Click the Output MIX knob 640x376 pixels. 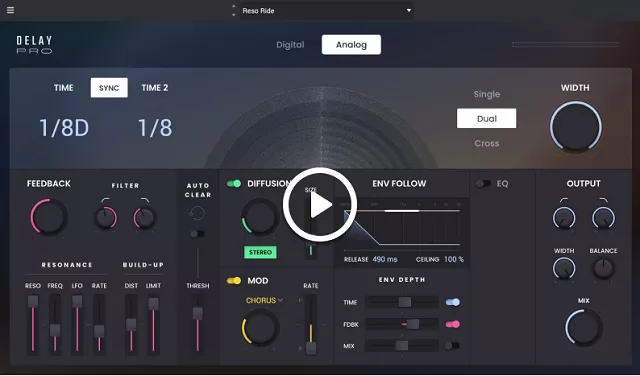click(x=584, y=327)
